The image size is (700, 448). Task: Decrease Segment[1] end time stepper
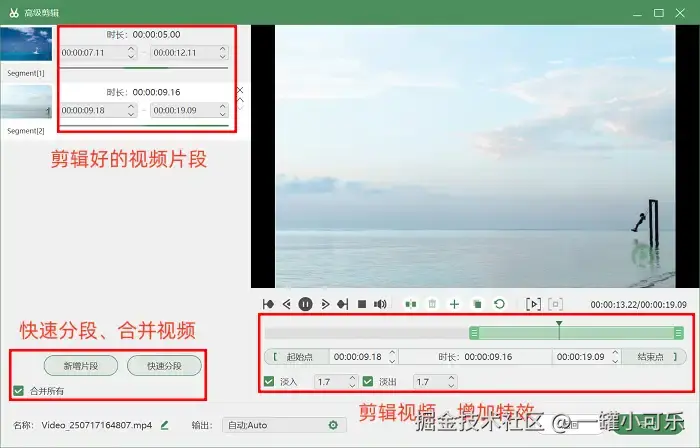(x=223, y=57)
